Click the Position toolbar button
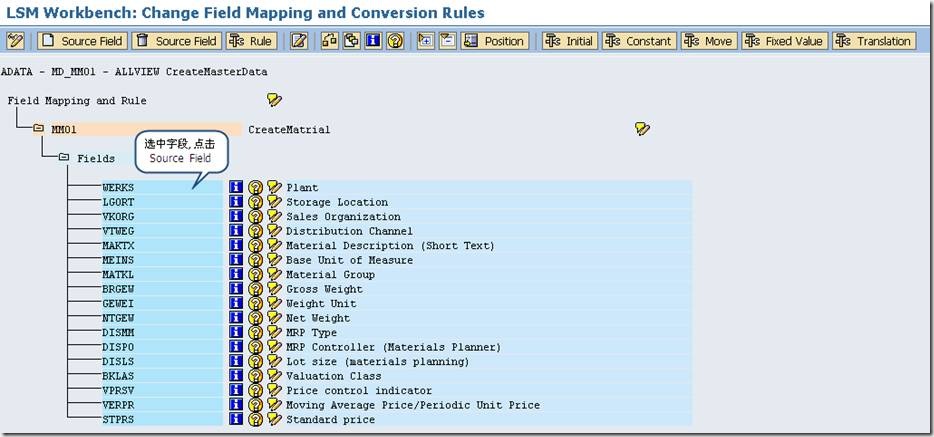Viewport: 934px width, 437px height. click(x=495, y=41)
